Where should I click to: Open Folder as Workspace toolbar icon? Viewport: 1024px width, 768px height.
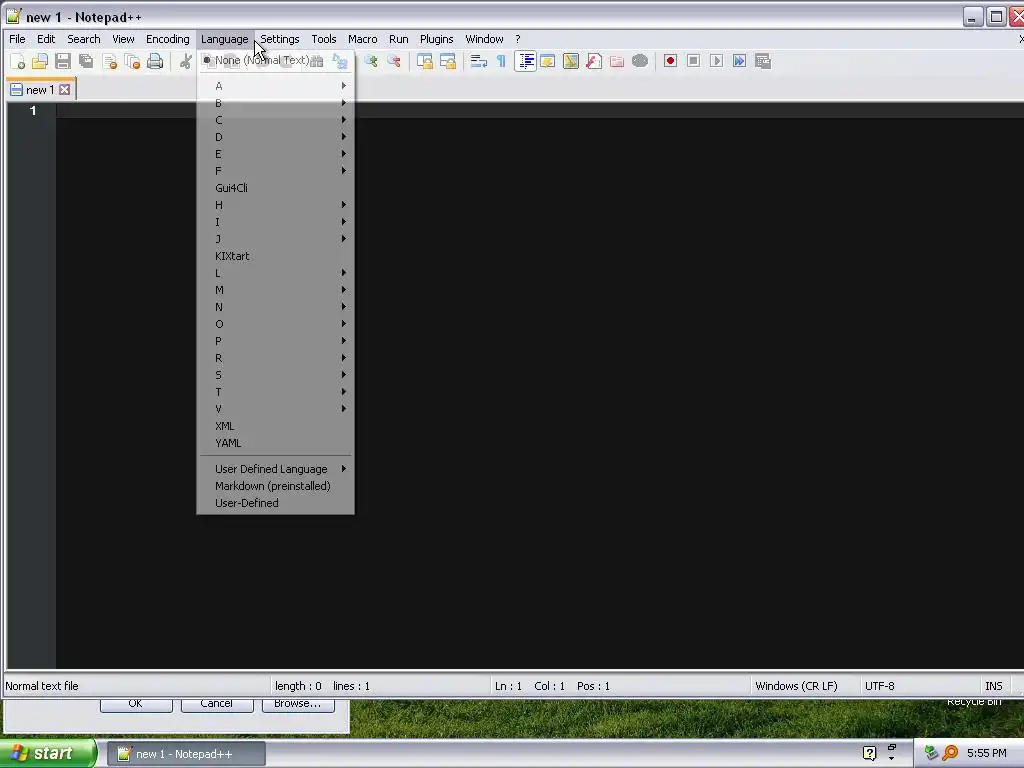tap(616, 61)
